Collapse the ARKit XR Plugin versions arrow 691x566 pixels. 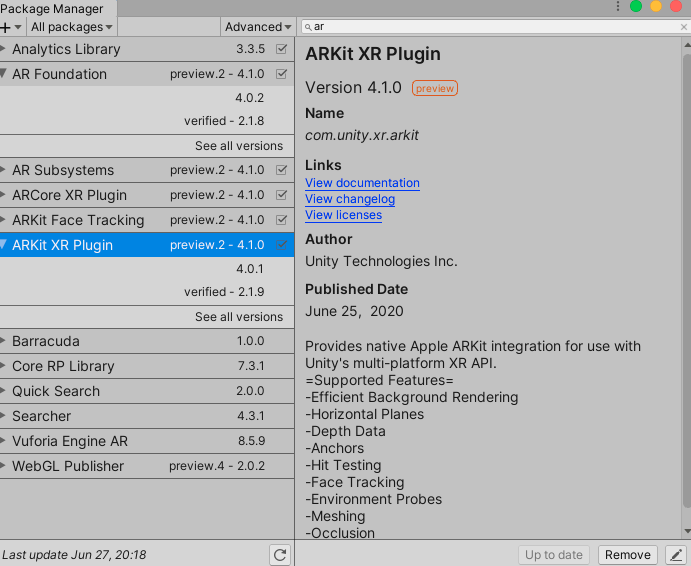[x=3, y=244]
